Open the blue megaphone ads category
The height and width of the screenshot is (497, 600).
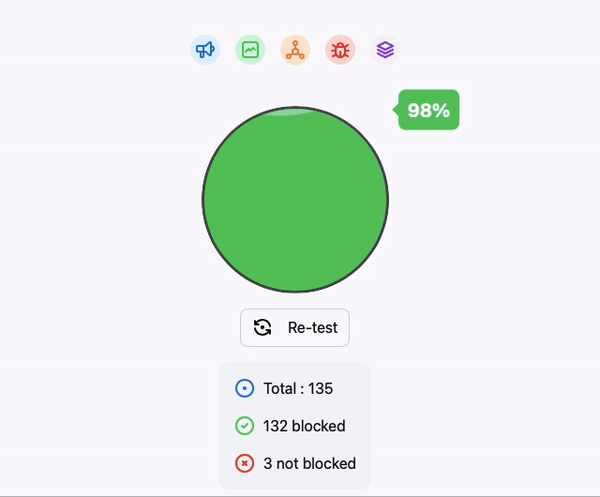[x=205, y=50]
